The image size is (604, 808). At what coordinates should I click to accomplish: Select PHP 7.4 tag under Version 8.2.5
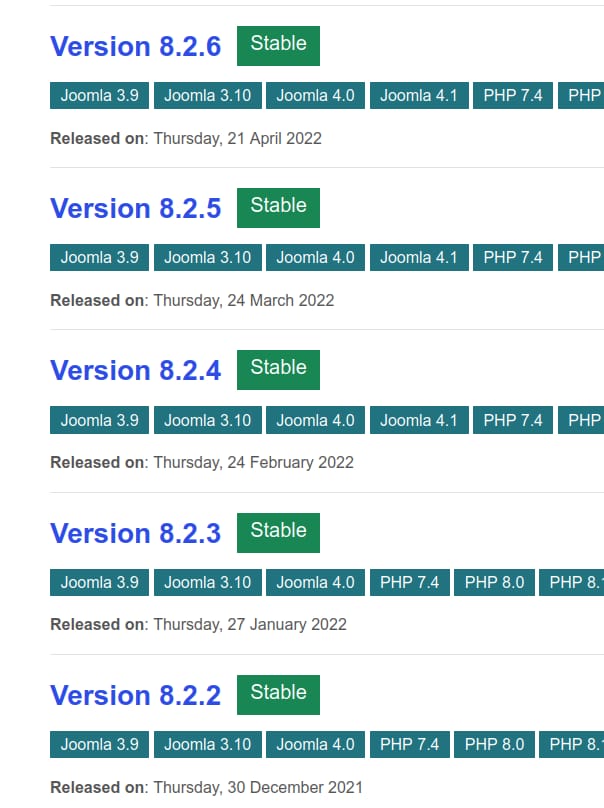click(x=513, y=257)
